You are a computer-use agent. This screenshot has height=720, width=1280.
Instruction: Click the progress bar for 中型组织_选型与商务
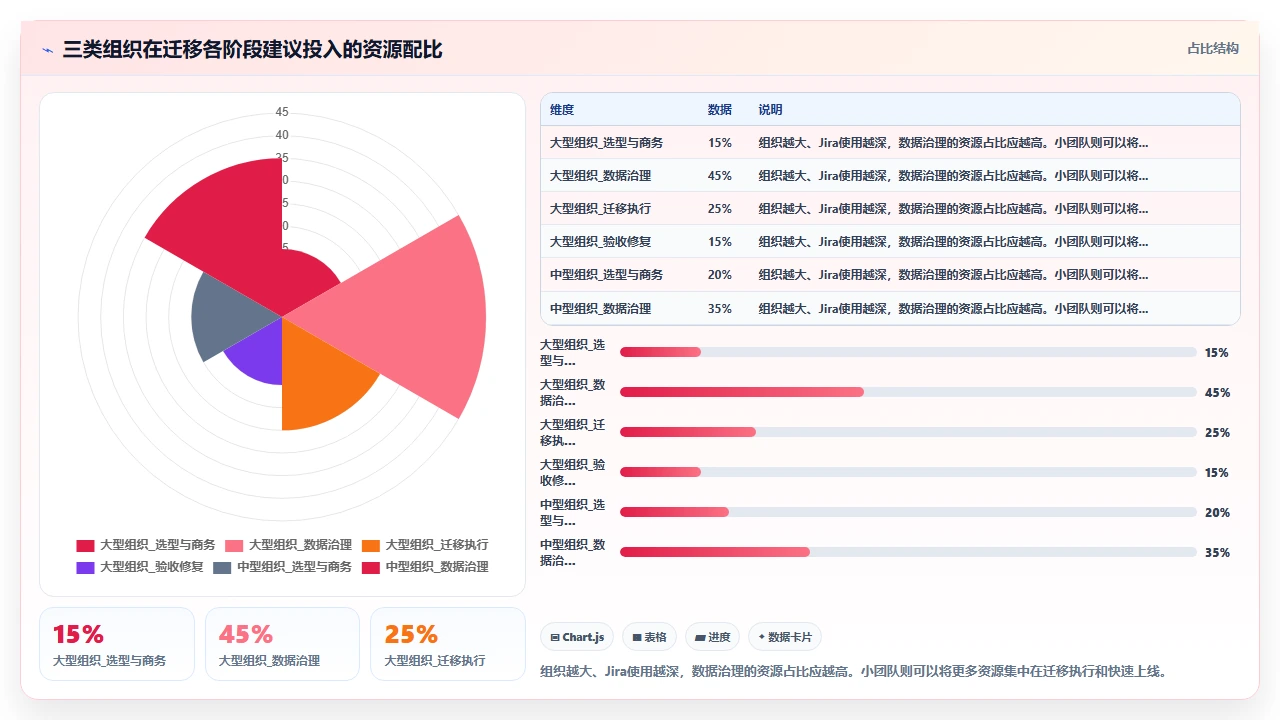point(908,512)
